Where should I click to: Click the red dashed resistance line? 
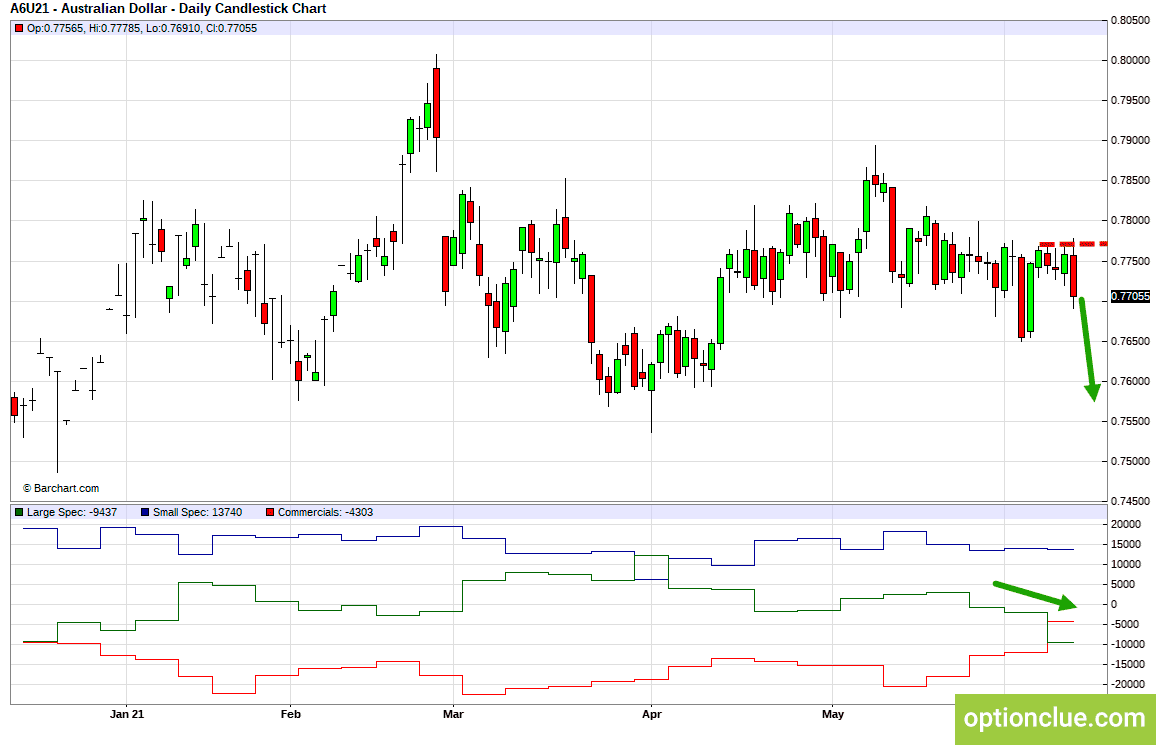[1073, 244]
